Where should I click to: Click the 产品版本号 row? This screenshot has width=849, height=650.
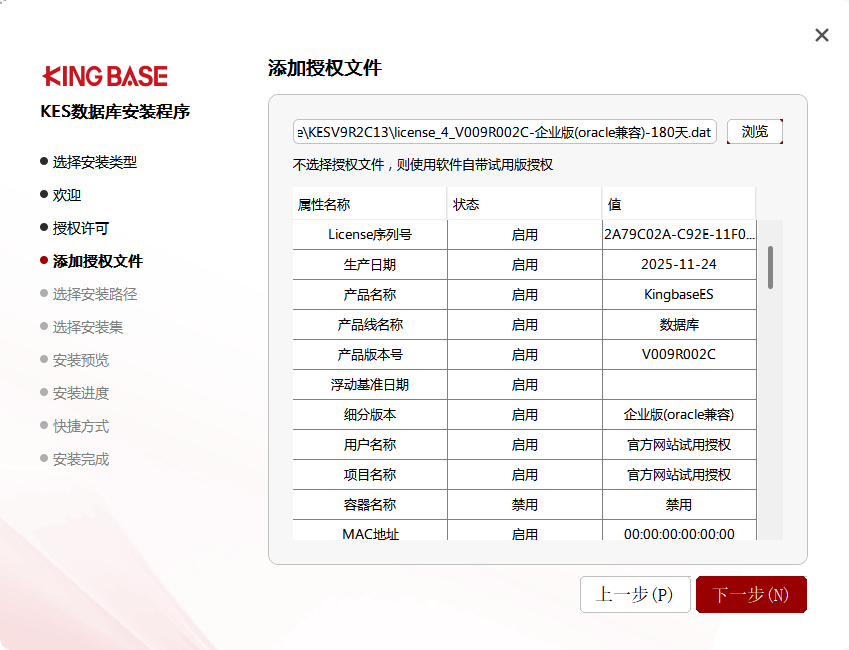[370, 355]
